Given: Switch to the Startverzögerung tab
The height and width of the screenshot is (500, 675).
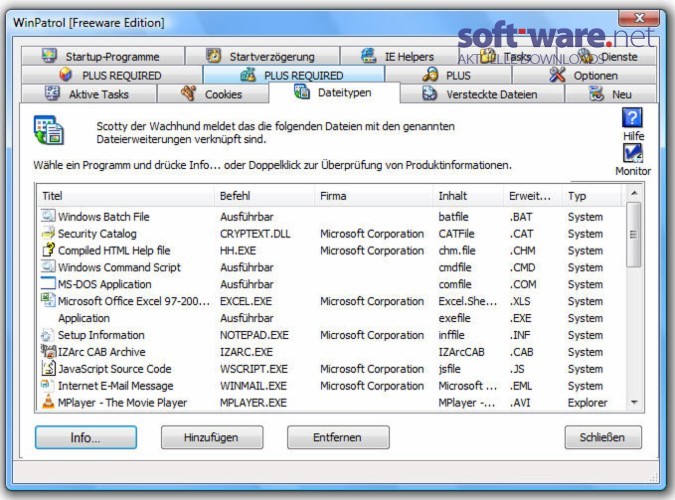Looking at the screenshot, I should coord(263,56).
